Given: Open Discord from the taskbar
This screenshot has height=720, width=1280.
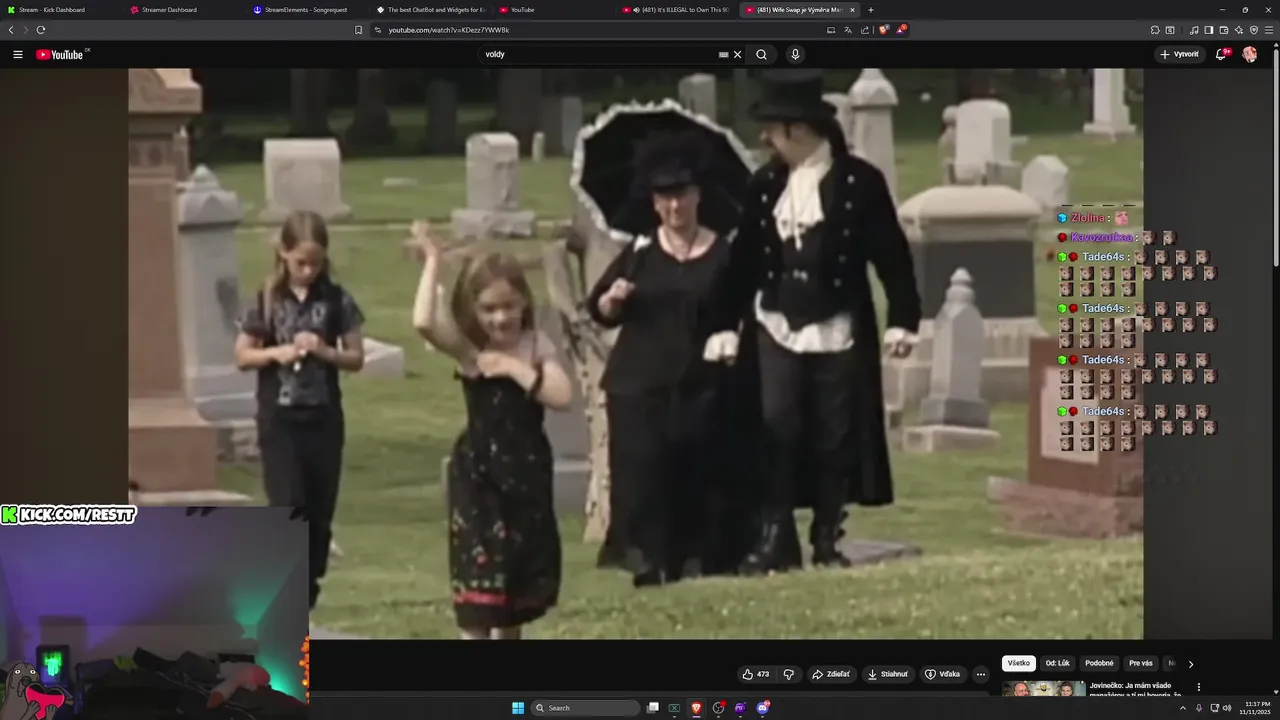Looking at the screenshot, I should tap(762, 708).
